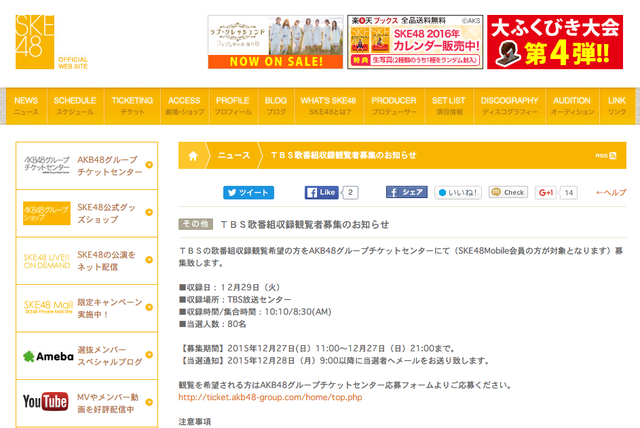Click the text 当選人数：80名

tap(213, 324)
